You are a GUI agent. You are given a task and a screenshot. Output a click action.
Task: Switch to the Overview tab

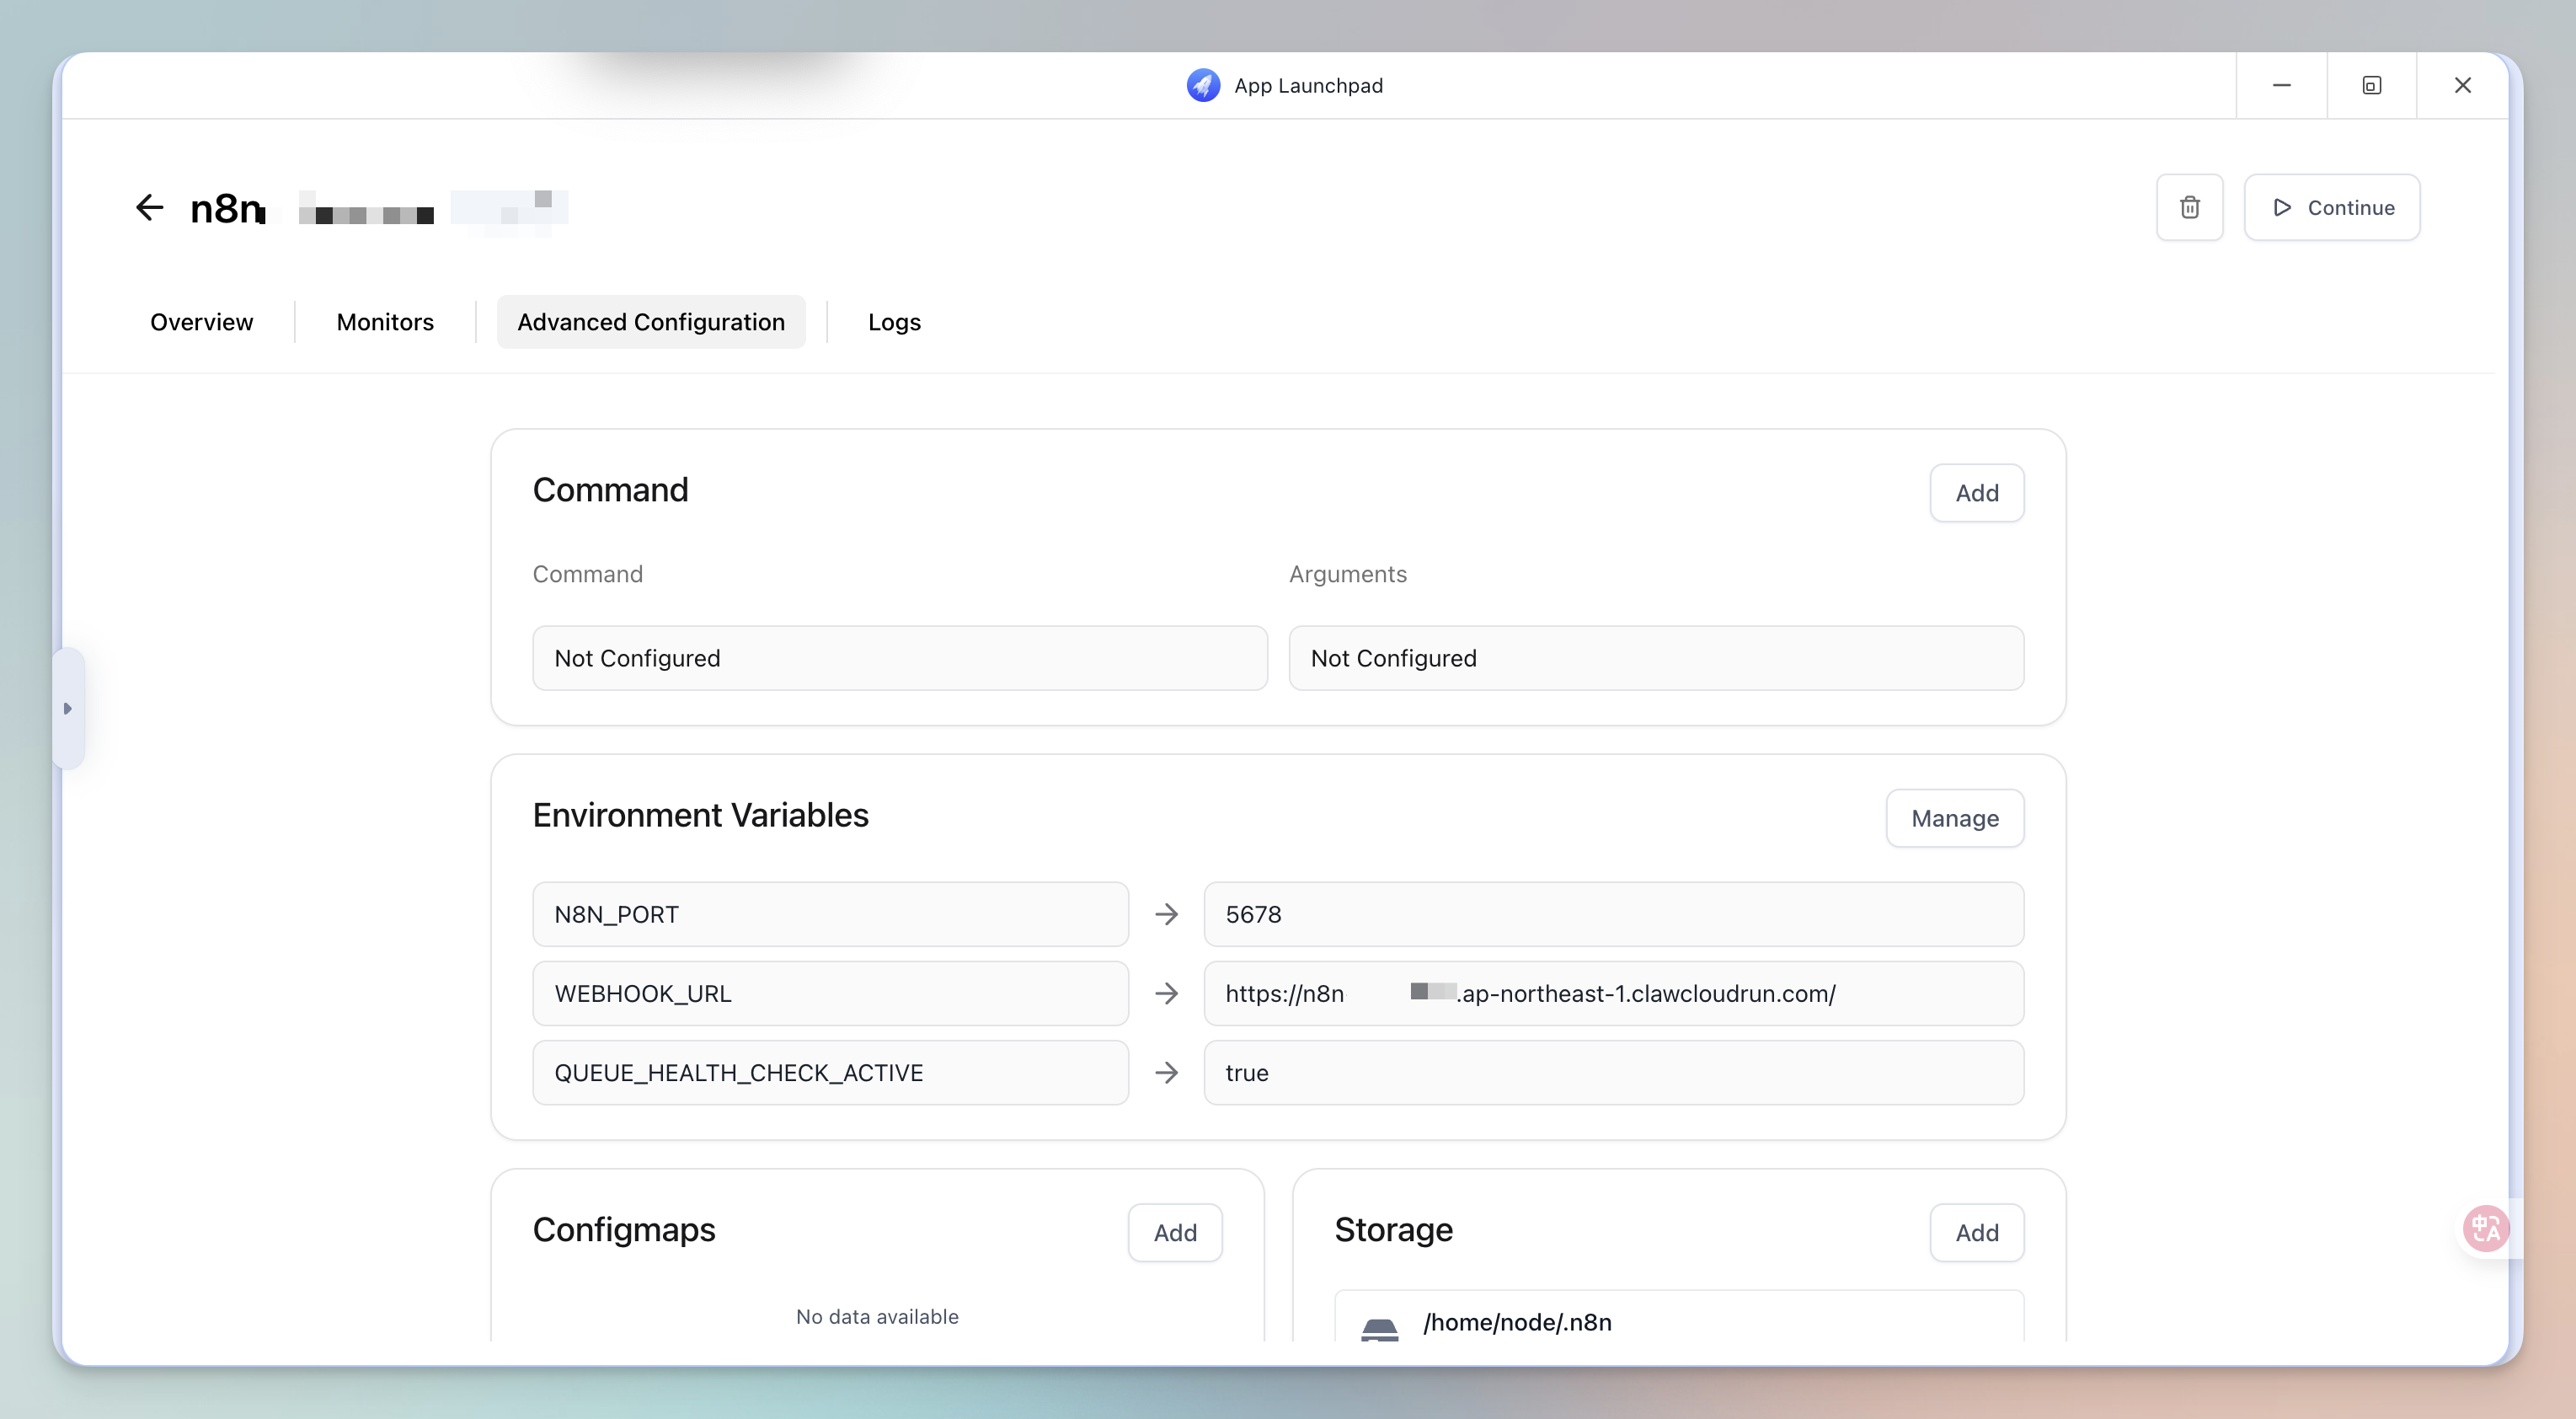click(201, 322)
